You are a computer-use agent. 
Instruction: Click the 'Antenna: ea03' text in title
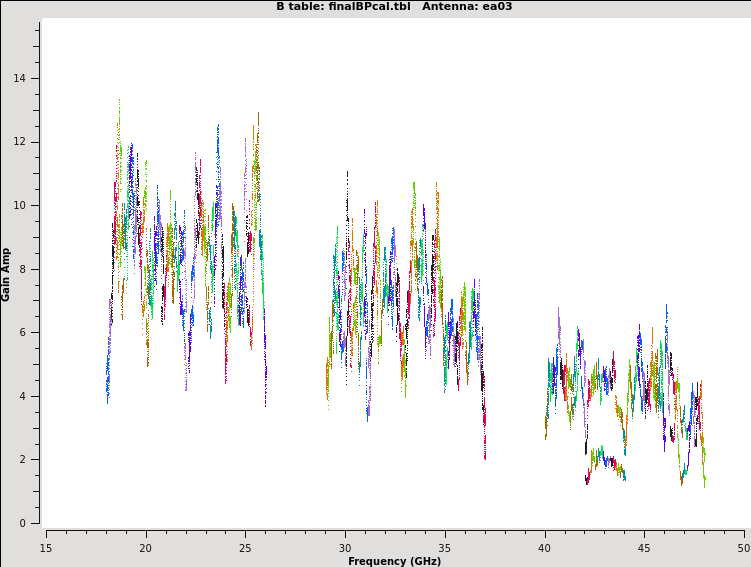click(467, 7)
